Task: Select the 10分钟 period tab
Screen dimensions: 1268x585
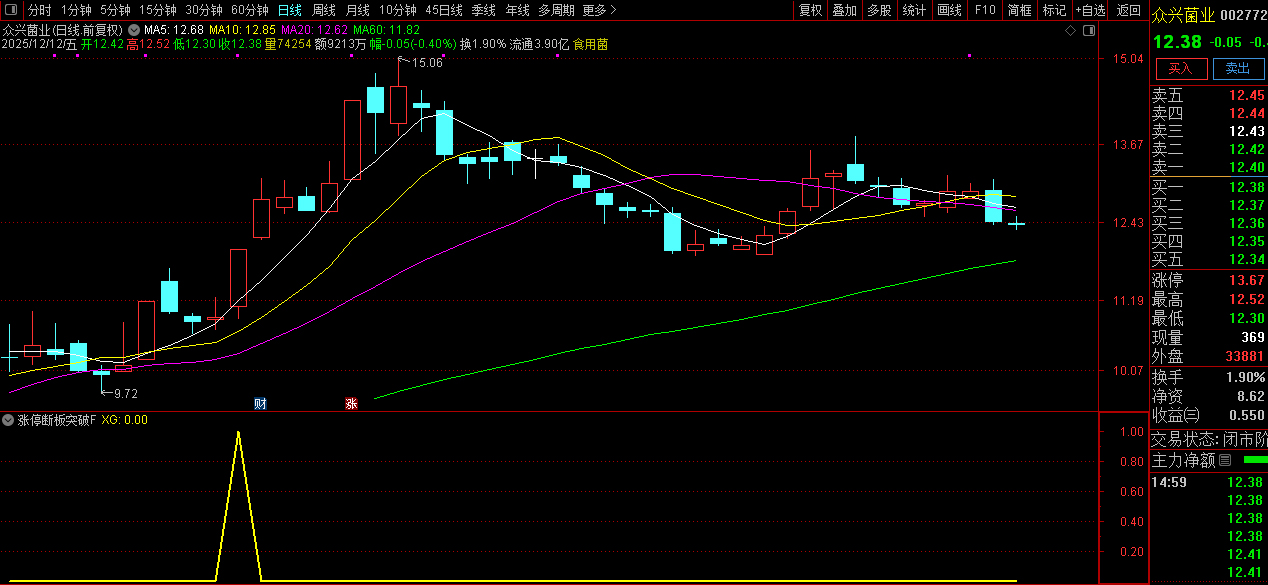Action: click(x=397, y=10)
